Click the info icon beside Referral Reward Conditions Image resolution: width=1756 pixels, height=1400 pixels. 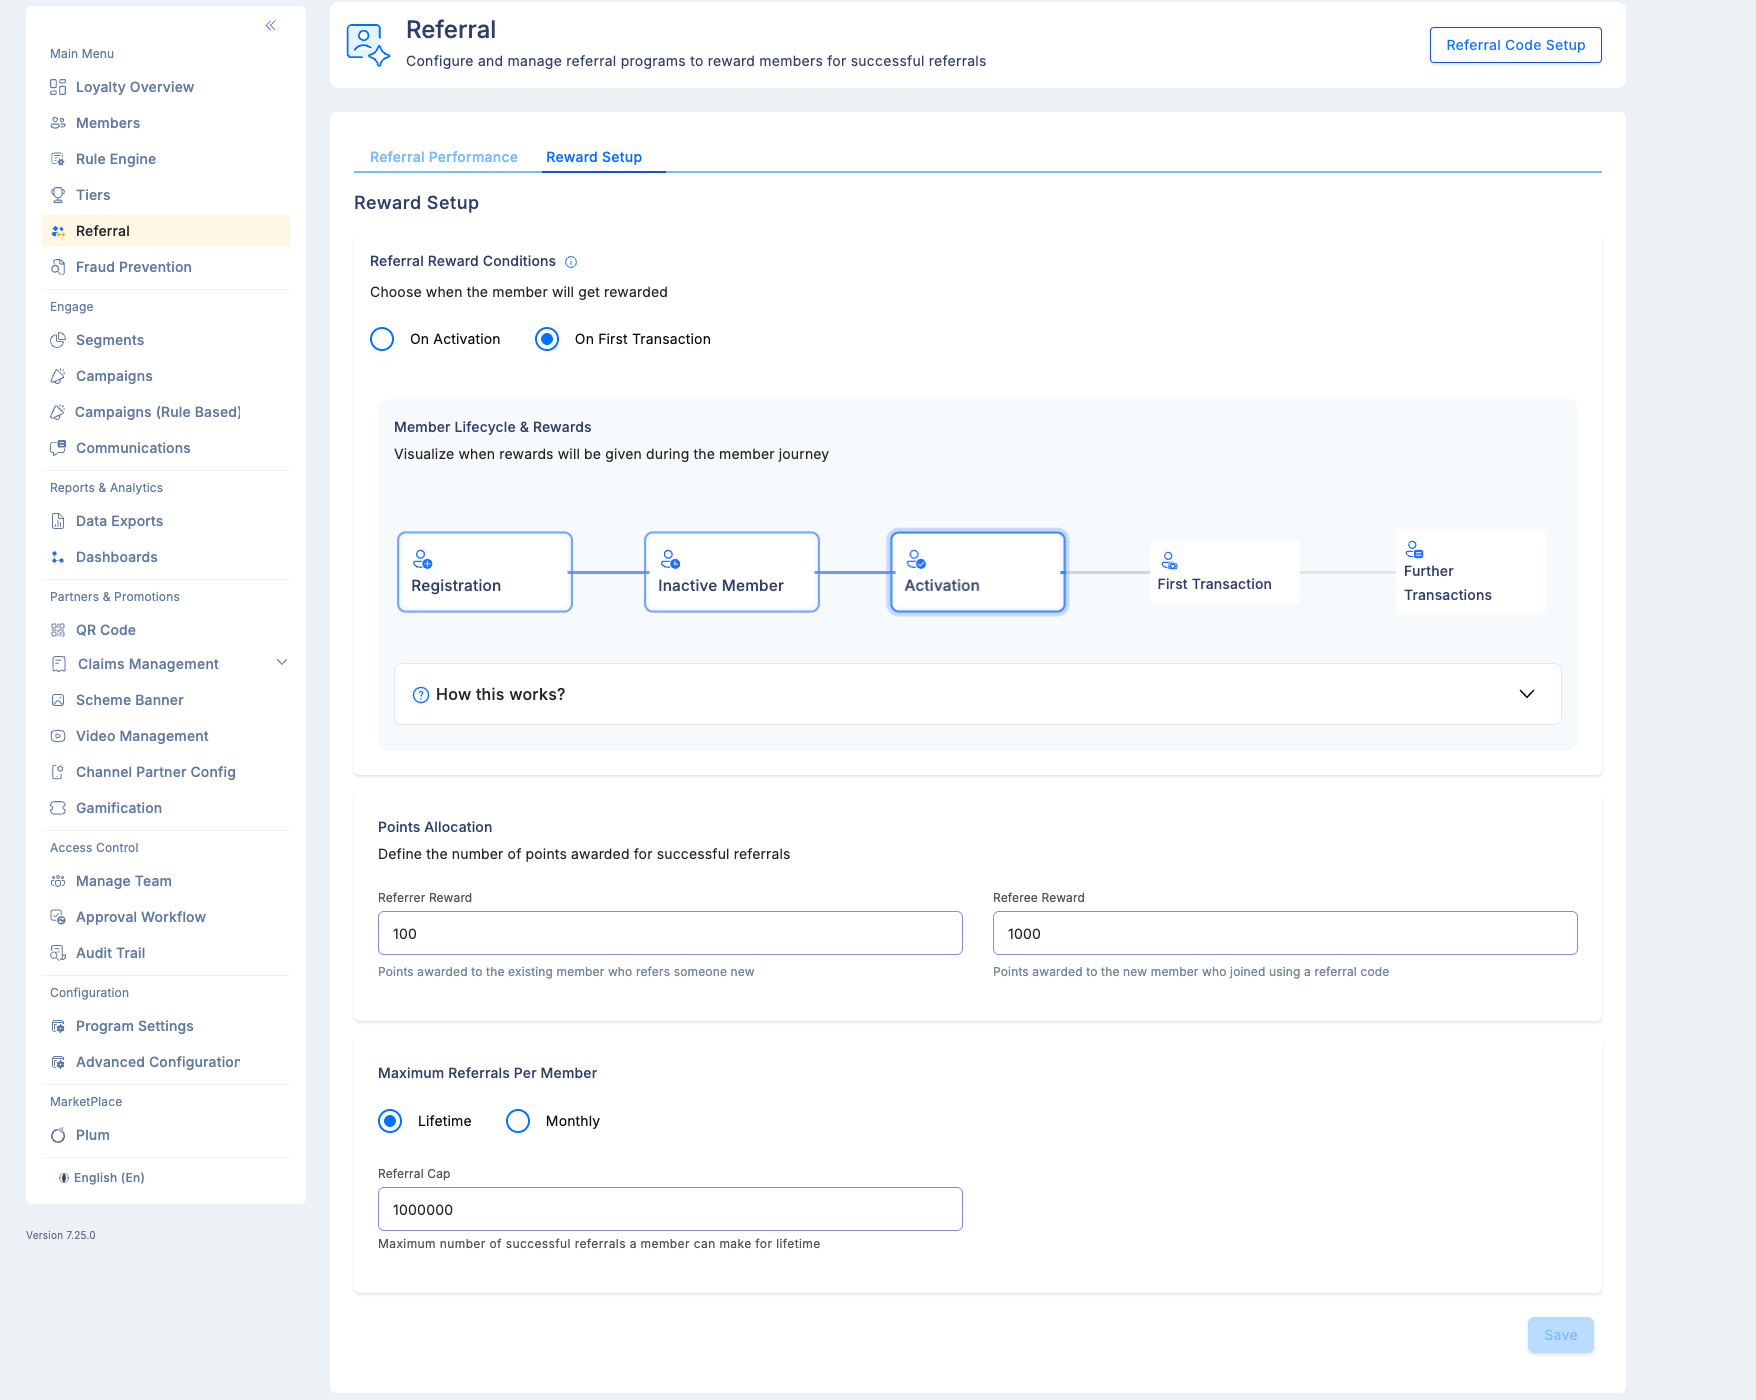(571, 262)
